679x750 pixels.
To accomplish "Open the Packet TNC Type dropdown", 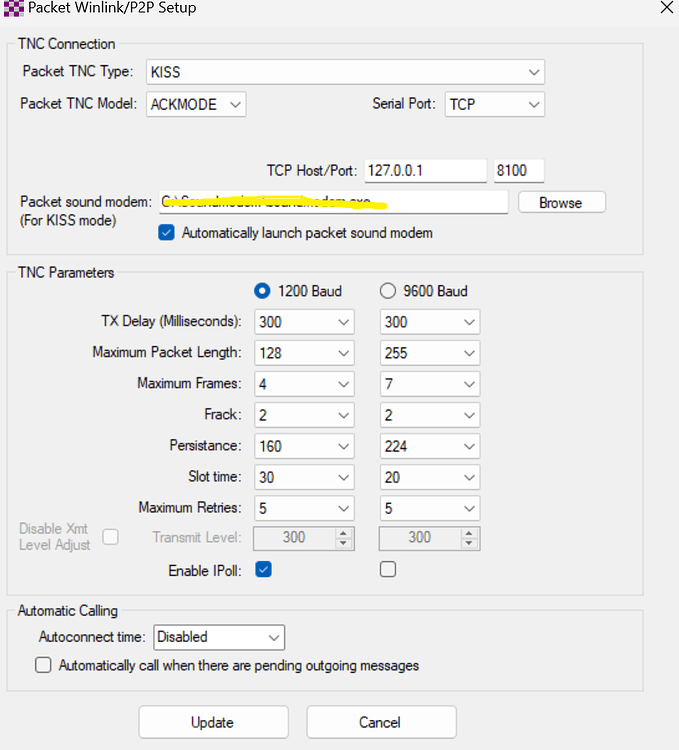I will click(345, 72).
